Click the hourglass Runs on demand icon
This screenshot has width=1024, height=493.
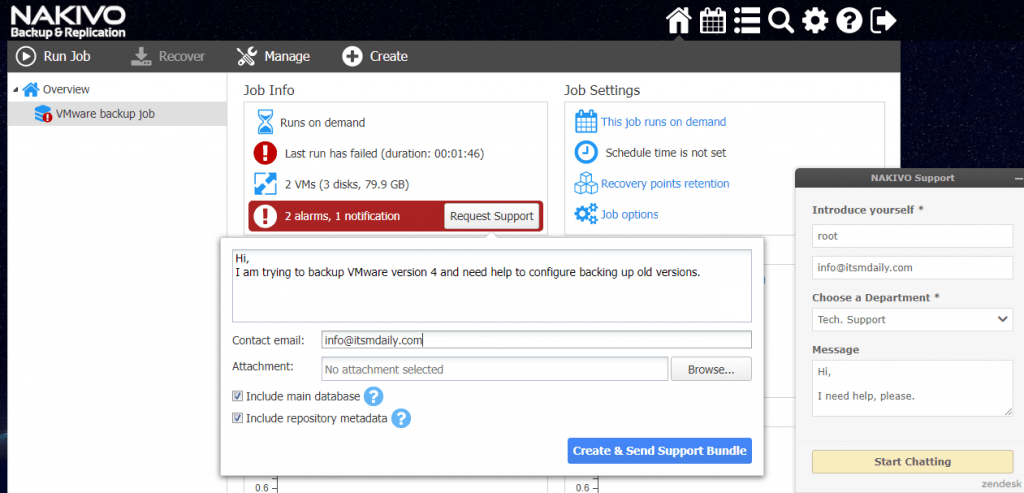click(265, 122)
